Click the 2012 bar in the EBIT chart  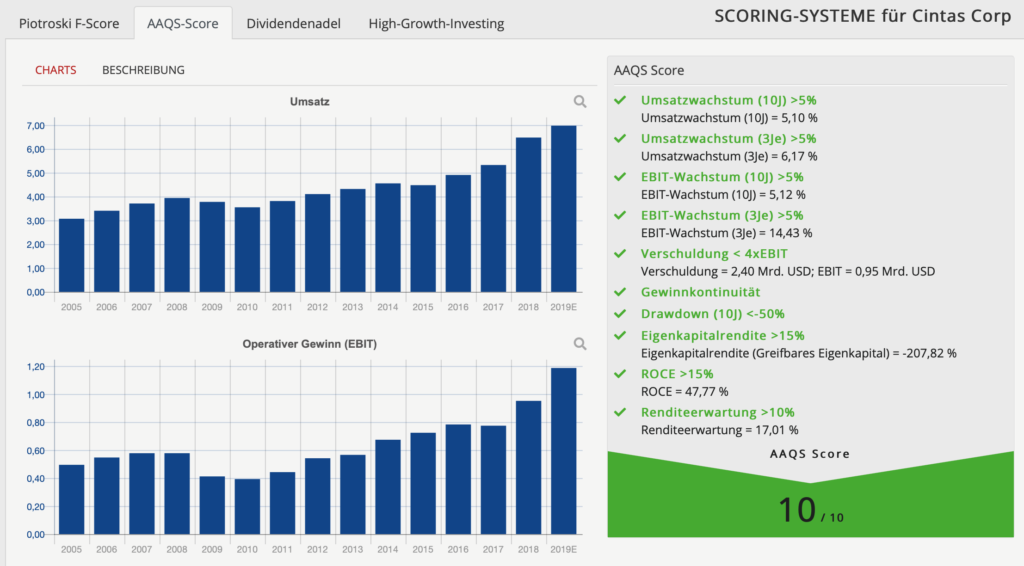[x=317, y=496]
